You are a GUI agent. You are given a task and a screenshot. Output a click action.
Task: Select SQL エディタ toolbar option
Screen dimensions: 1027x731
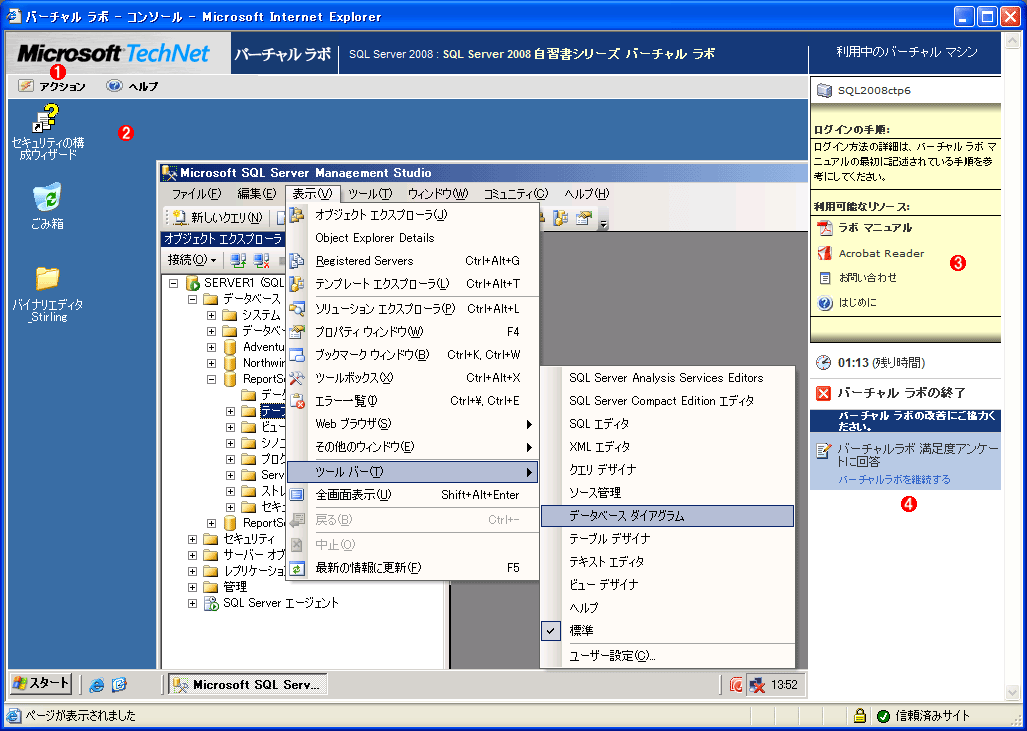click(x=667, y=424)
